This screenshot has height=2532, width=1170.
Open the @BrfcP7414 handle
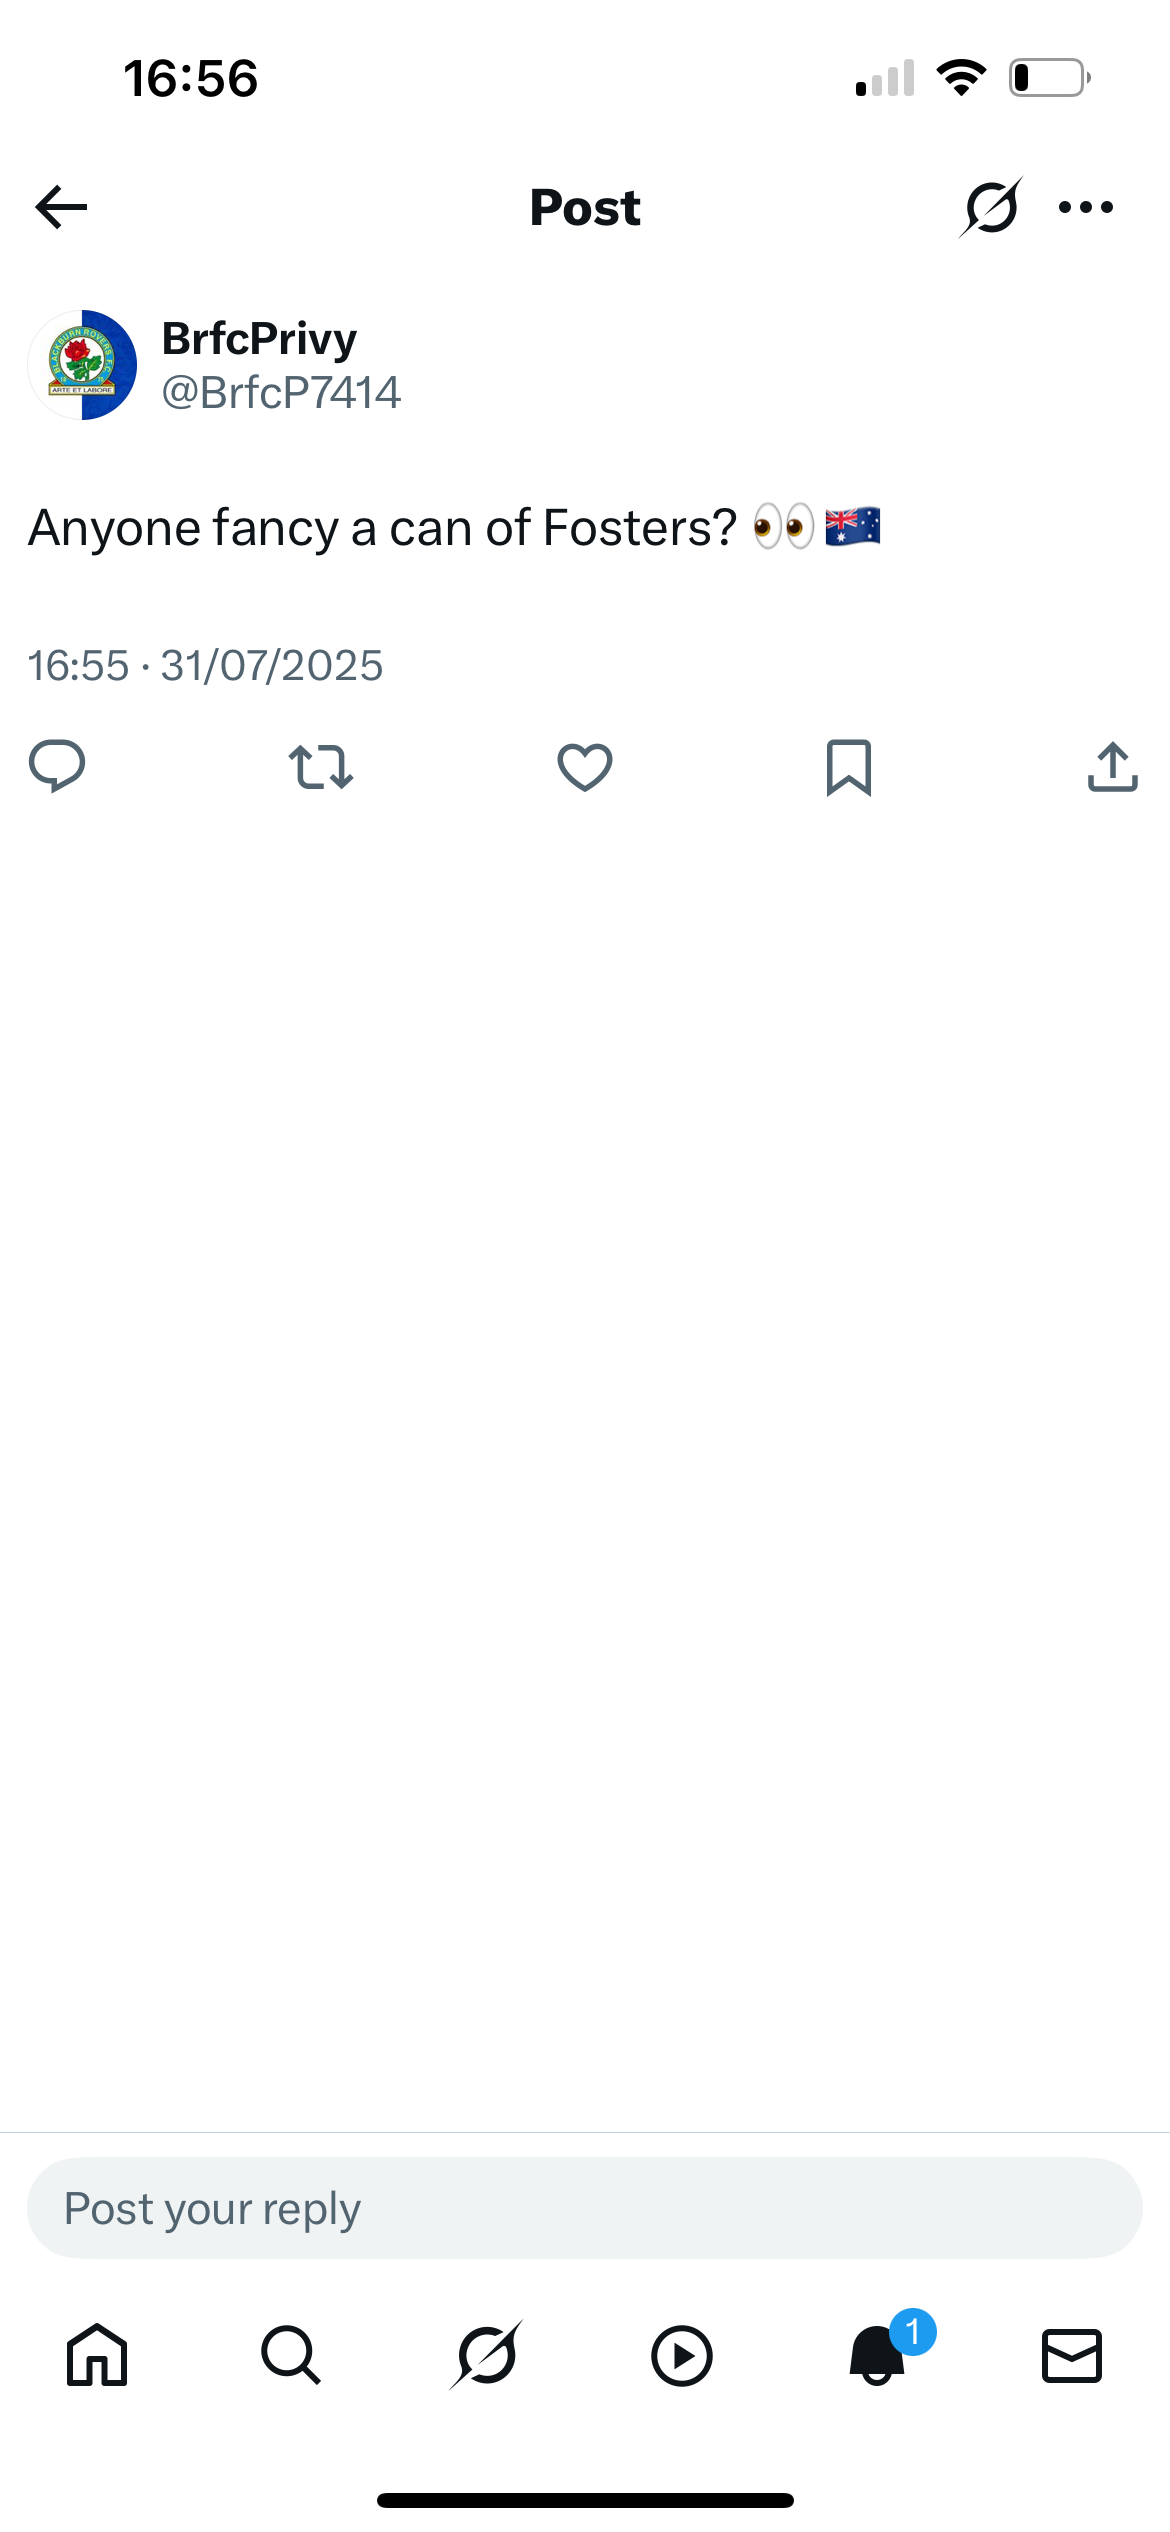click(281, 393)
